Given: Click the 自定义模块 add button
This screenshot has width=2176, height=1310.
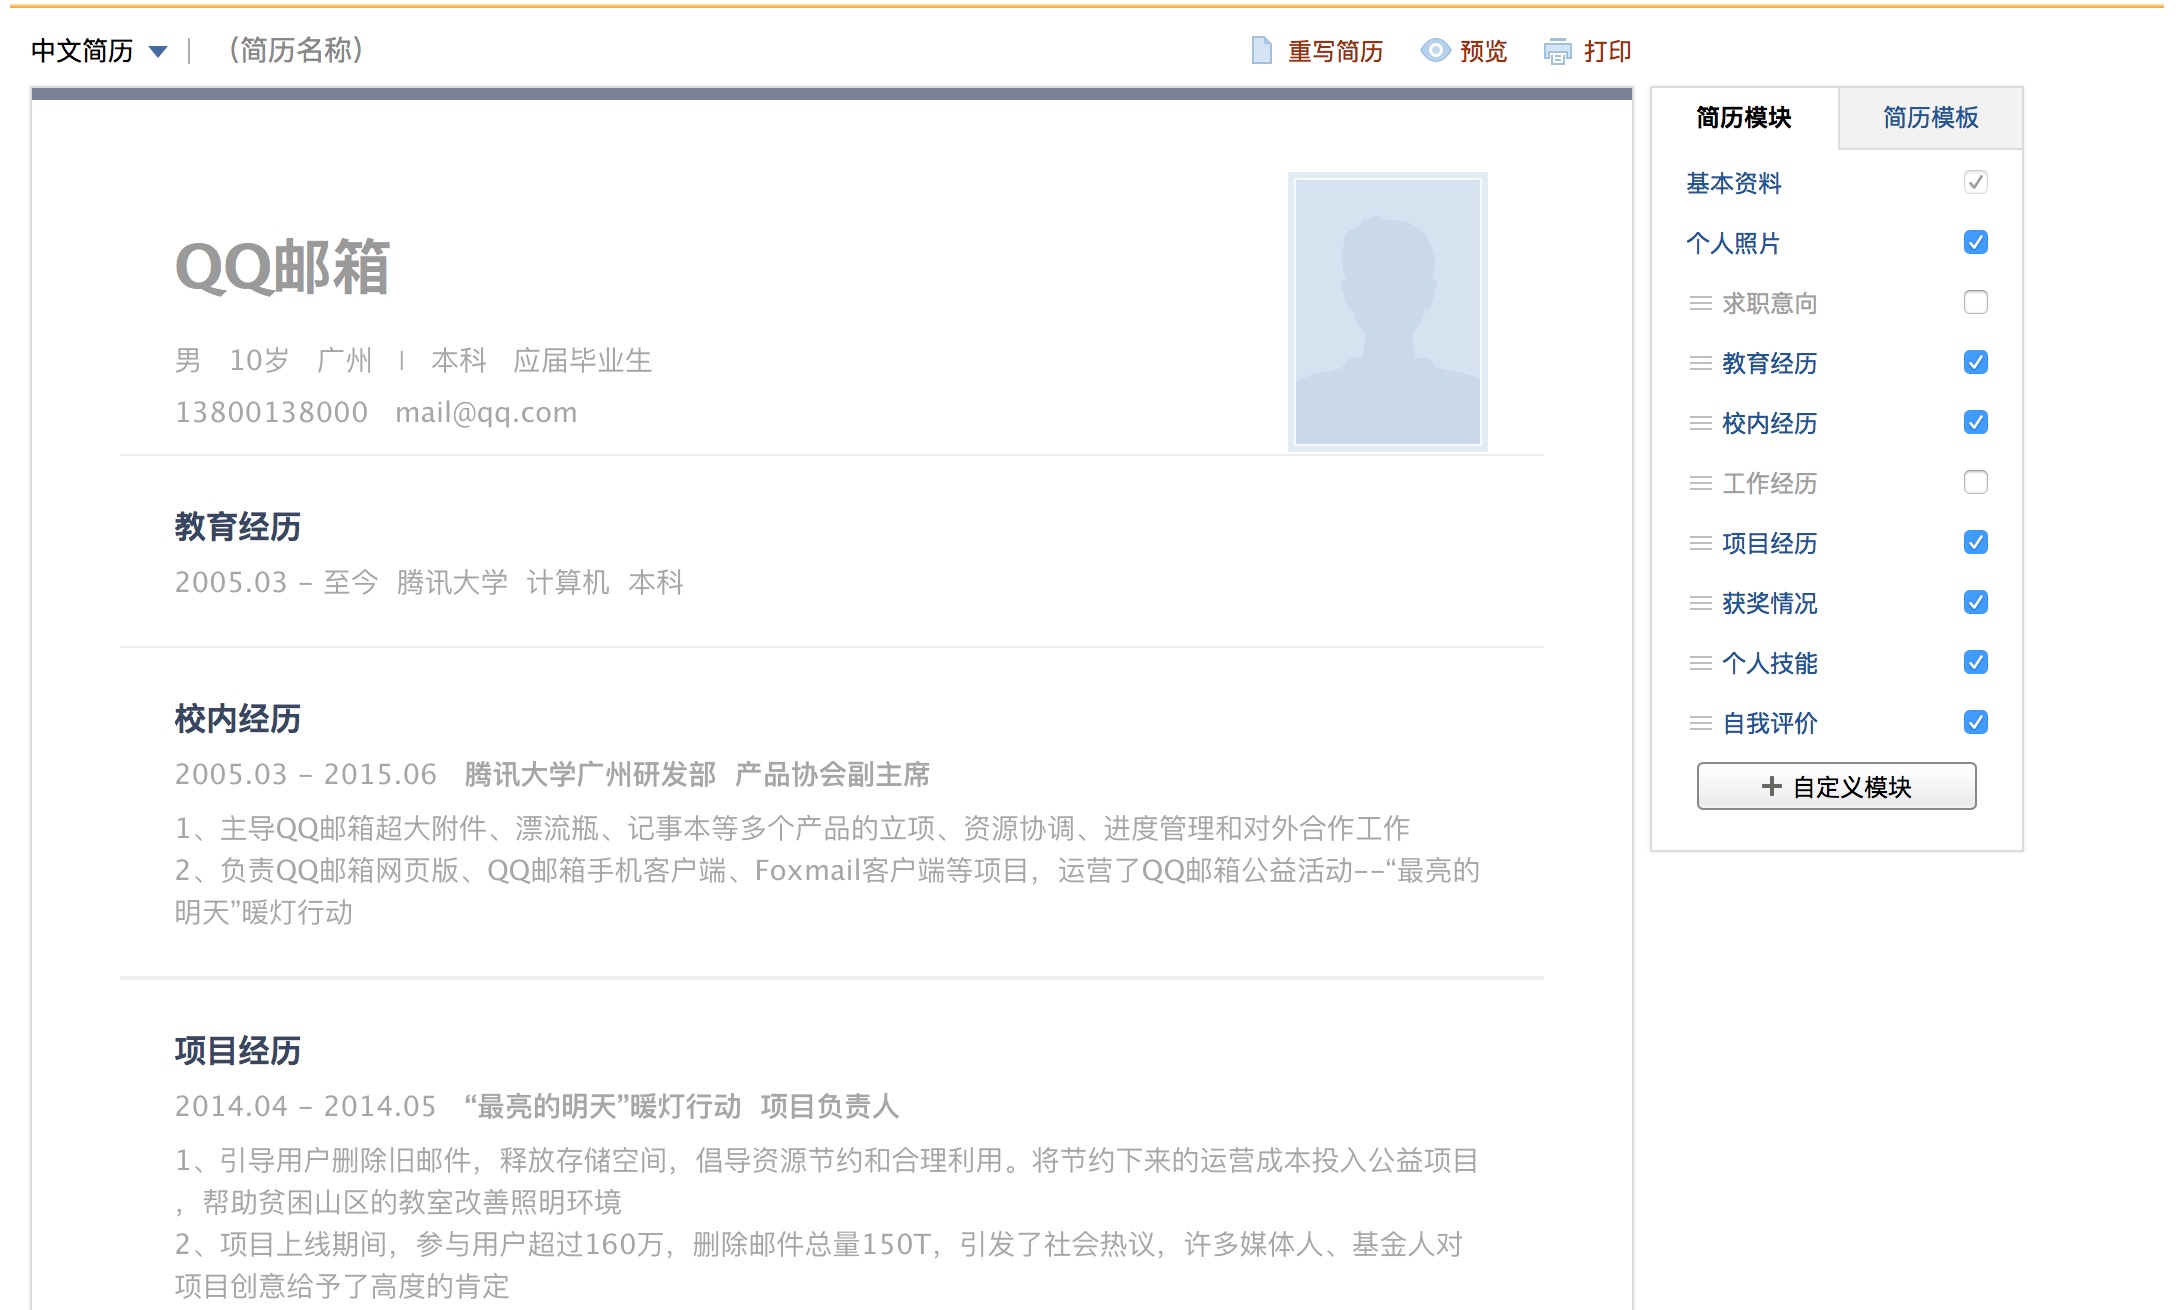Looking at the screenshot, I should coord(1836,787).
